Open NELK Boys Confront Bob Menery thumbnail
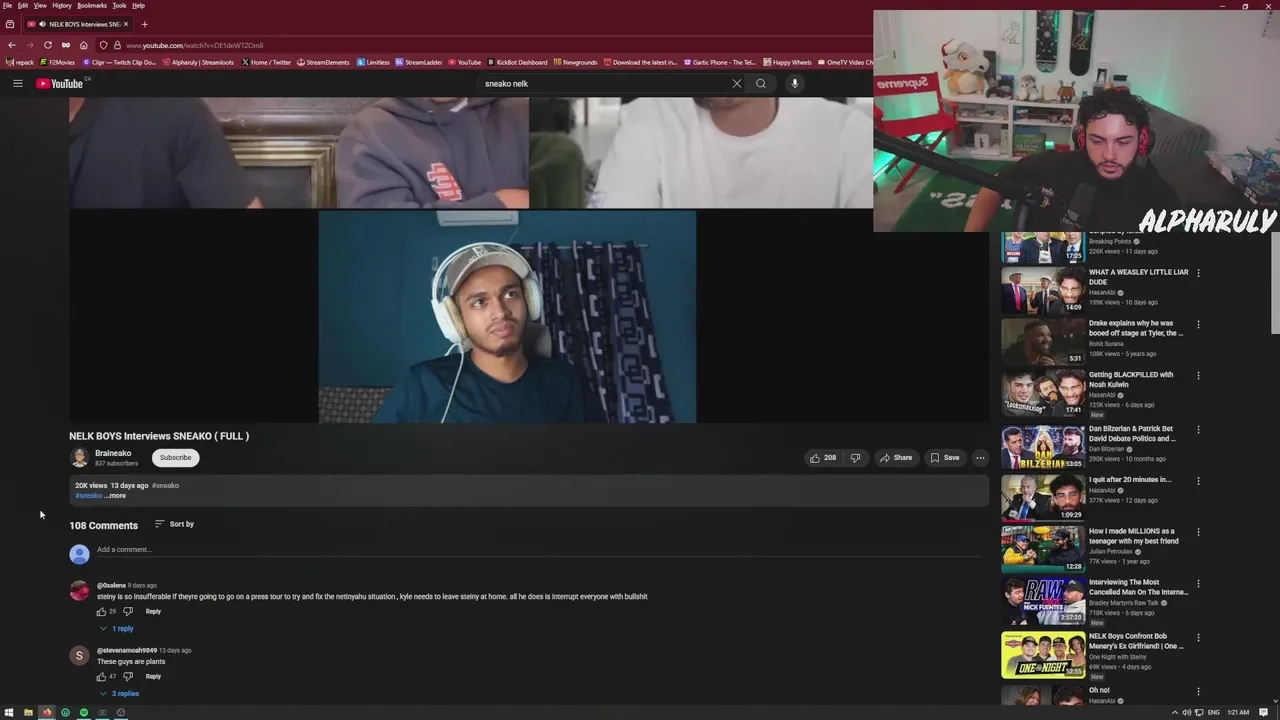This screenshot has width=1280, height=720. click(x=1043, y=655)
